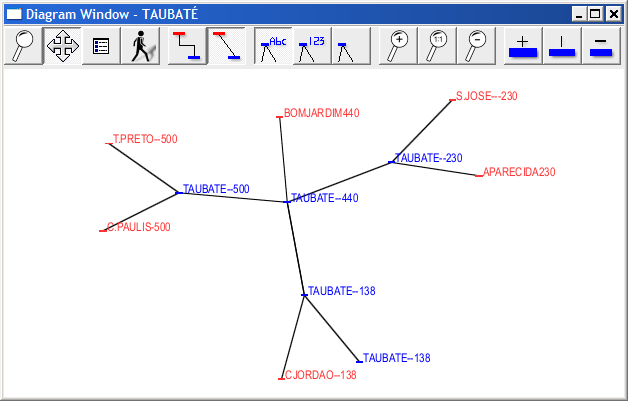Image resolution: width=628 pixels, height=401 pixels.
Task: Select TAUBATE--138 label beside CJORDAO--138
Action: (x=397, y=358)
